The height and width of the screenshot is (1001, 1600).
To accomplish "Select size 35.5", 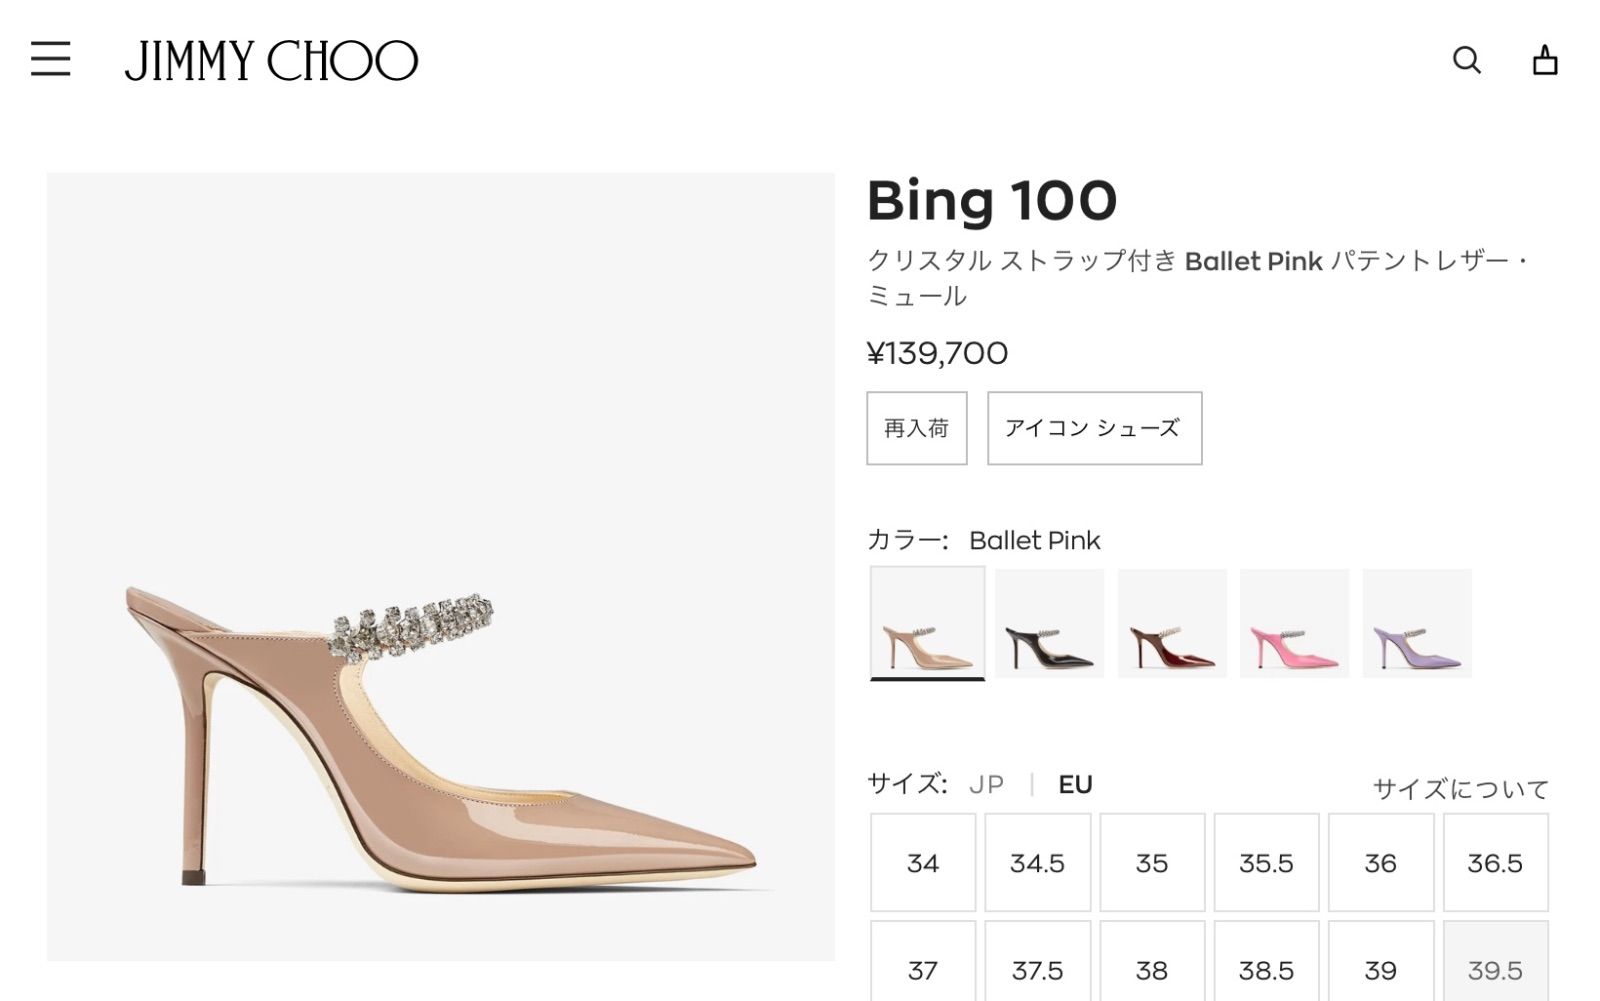I will [1266, 863].
